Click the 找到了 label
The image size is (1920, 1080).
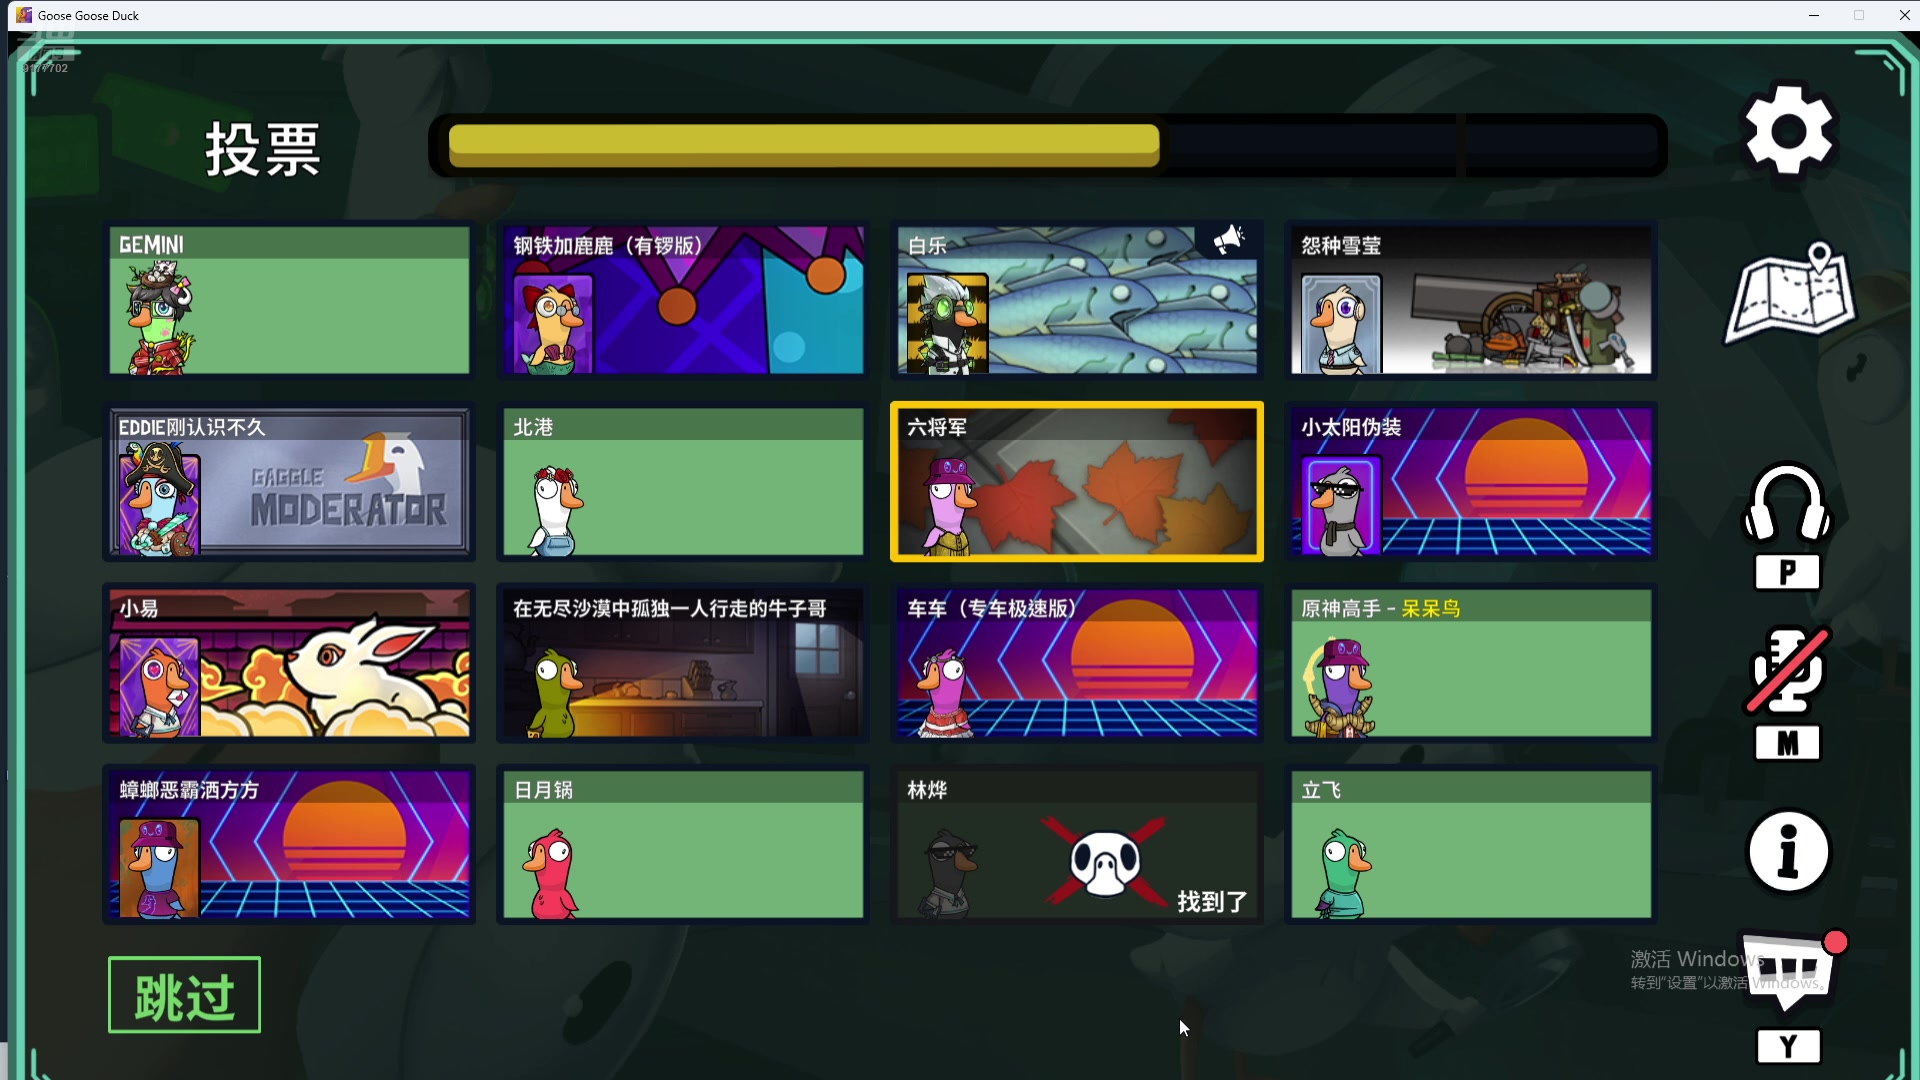[1212, 902]
